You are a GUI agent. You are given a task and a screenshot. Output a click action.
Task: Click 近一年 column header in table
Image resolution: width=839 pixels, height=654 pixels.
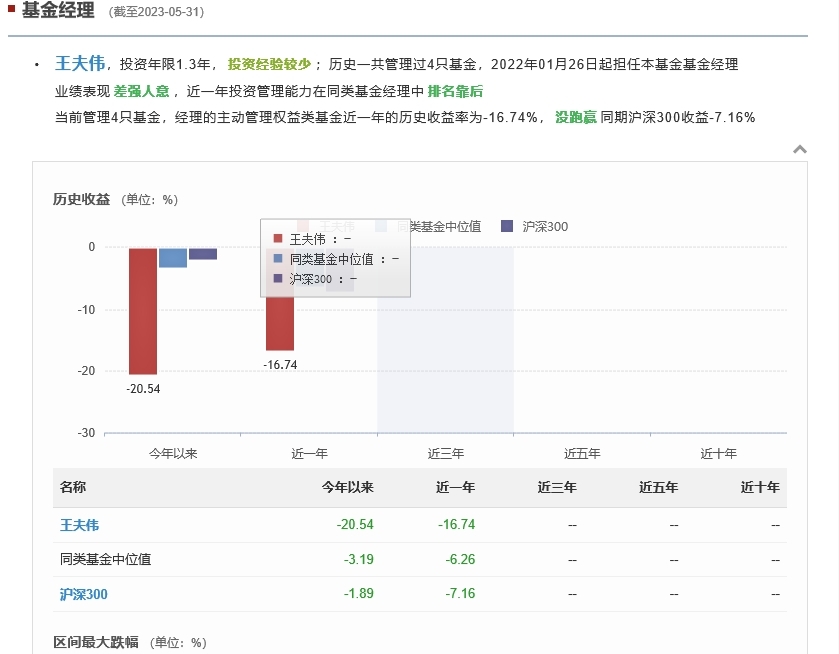coord(455,488)
